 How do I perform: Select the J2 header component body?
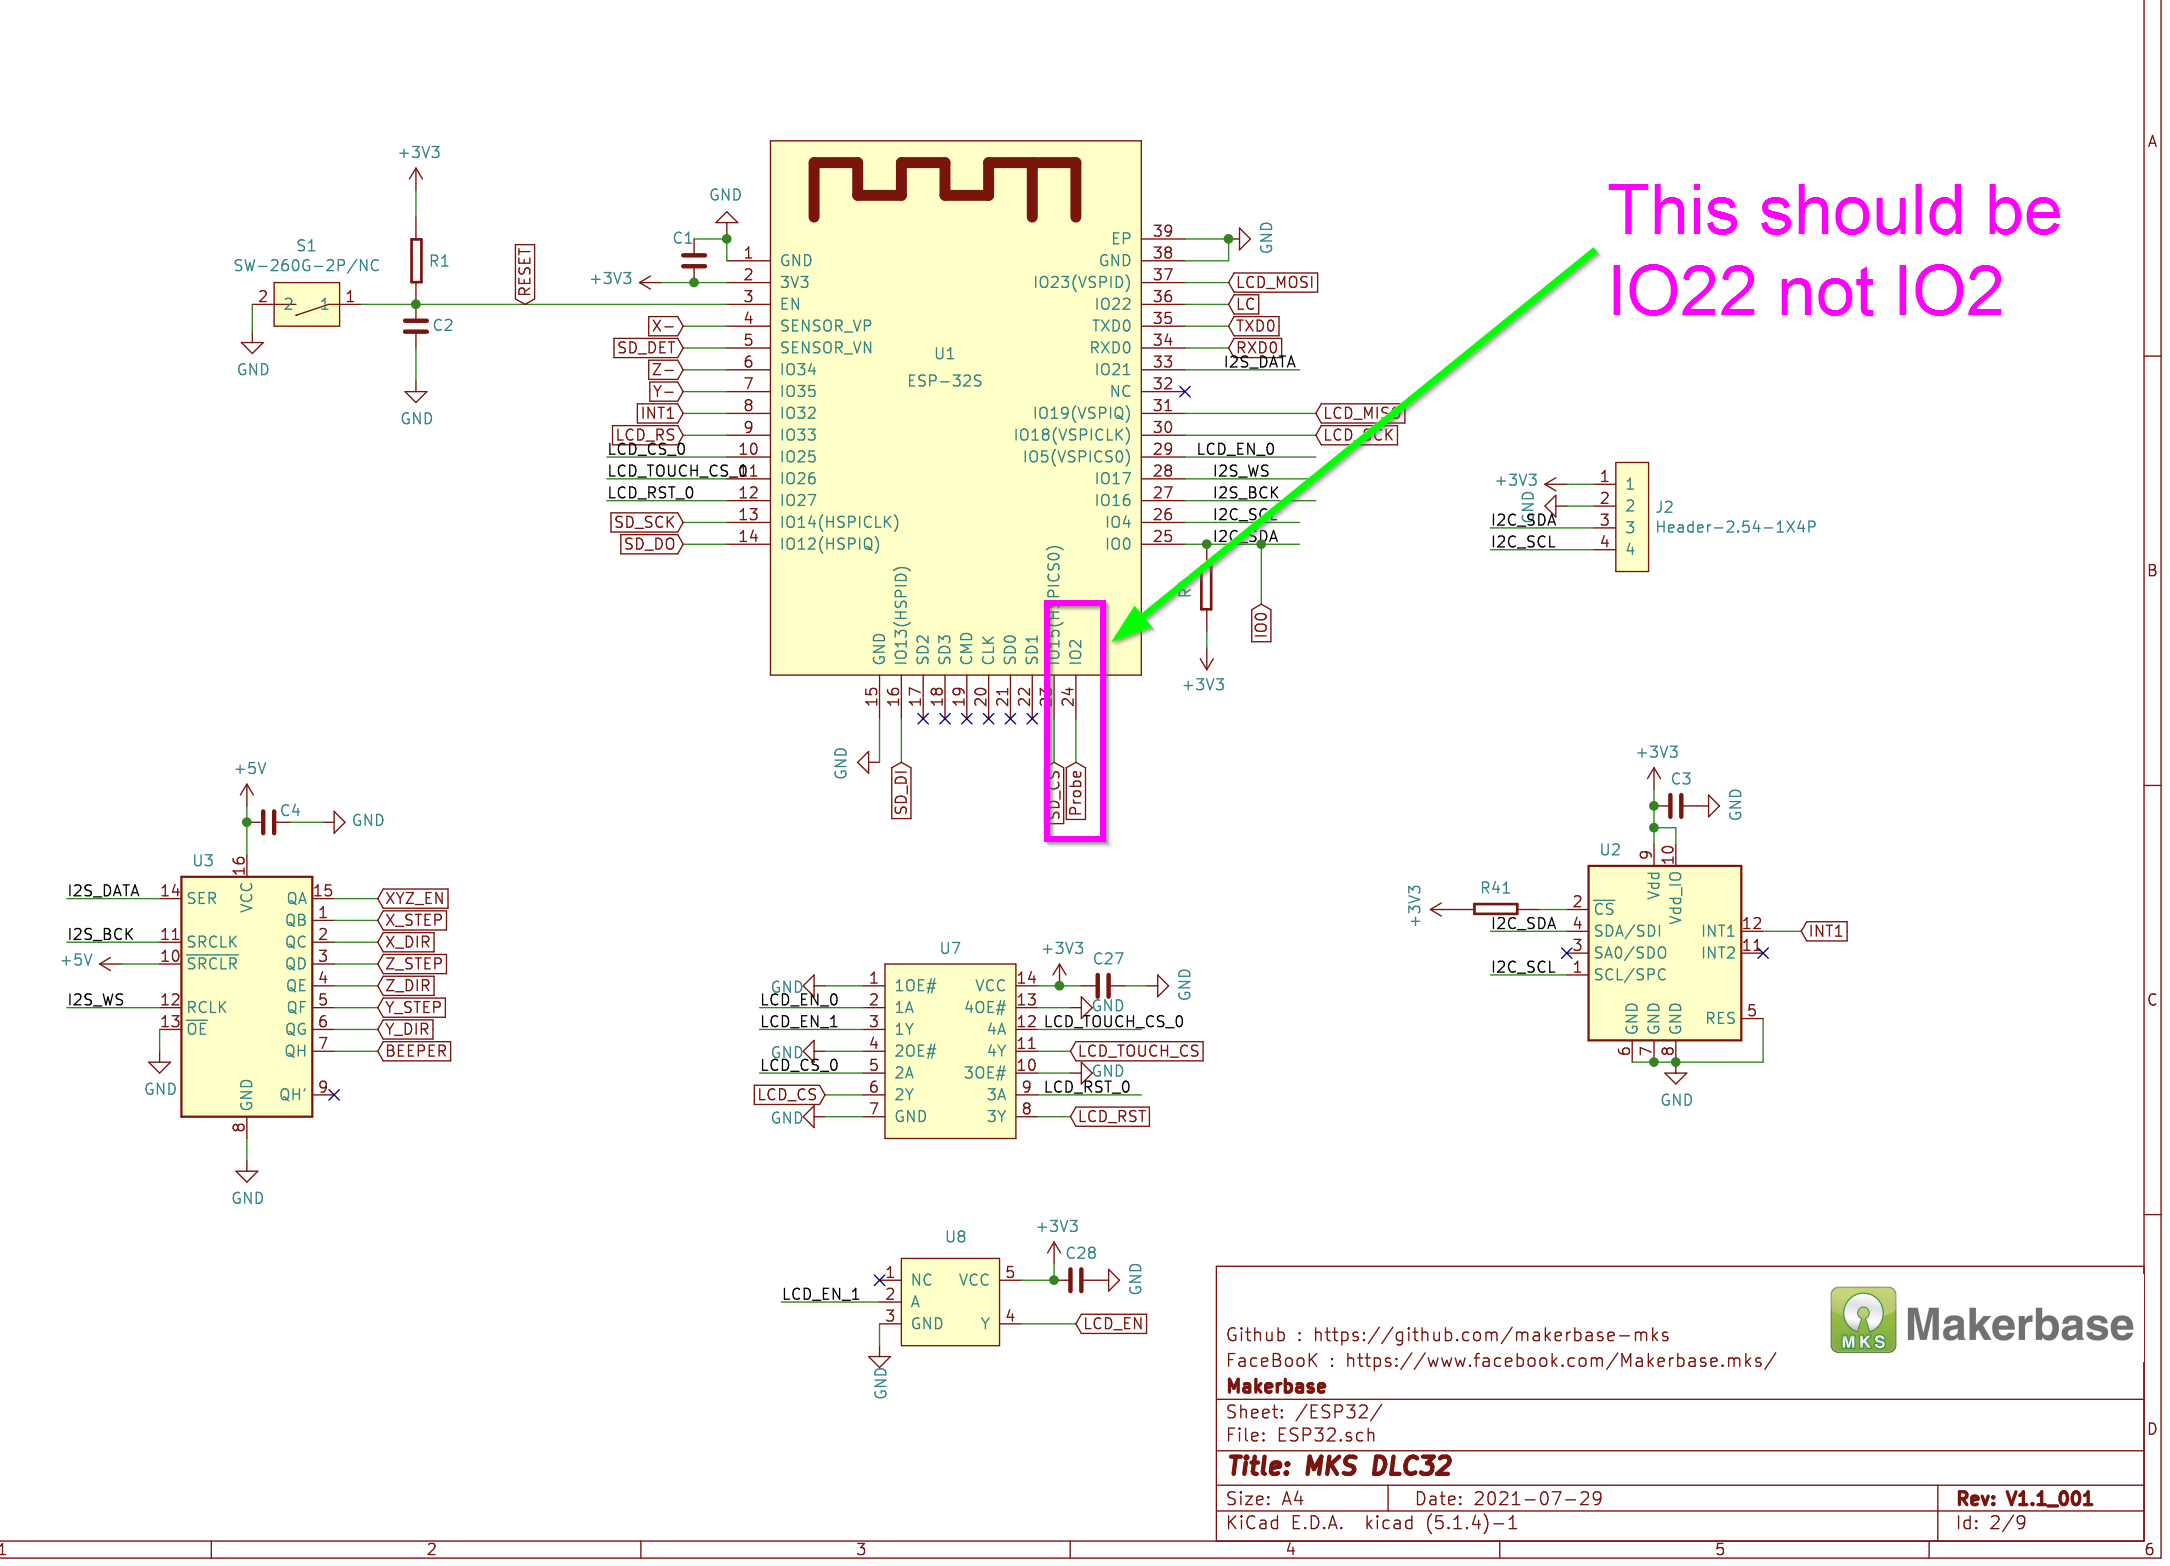tap(1631, 516)
